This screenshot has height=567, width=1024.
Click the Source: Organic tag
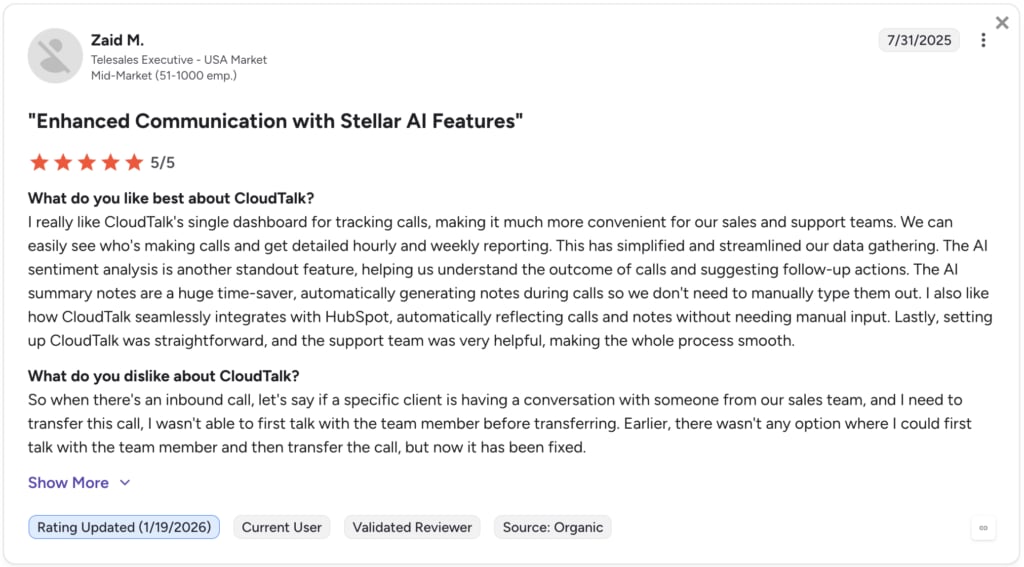tap(552, 527)
